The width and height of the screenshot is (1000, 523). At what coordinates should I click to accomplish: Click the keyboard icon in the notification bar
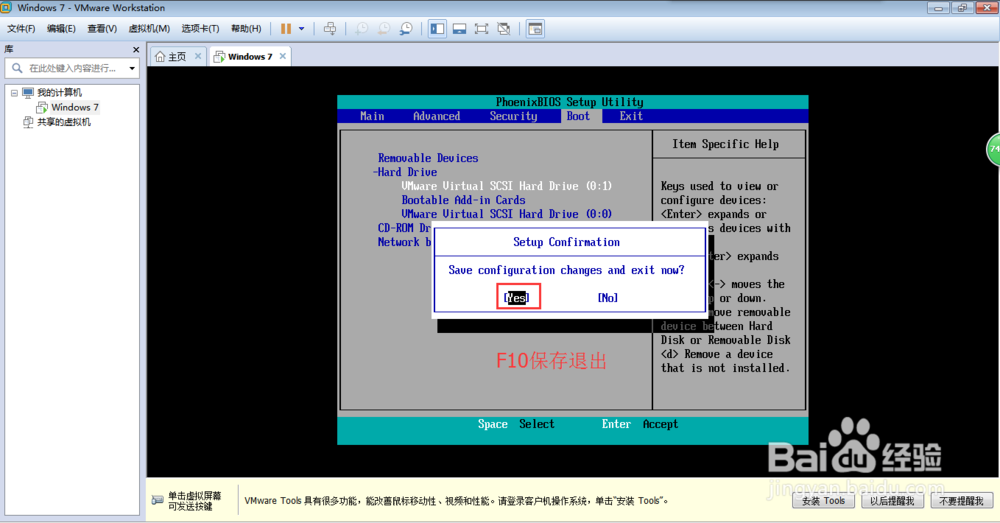[x=158, y=500]
